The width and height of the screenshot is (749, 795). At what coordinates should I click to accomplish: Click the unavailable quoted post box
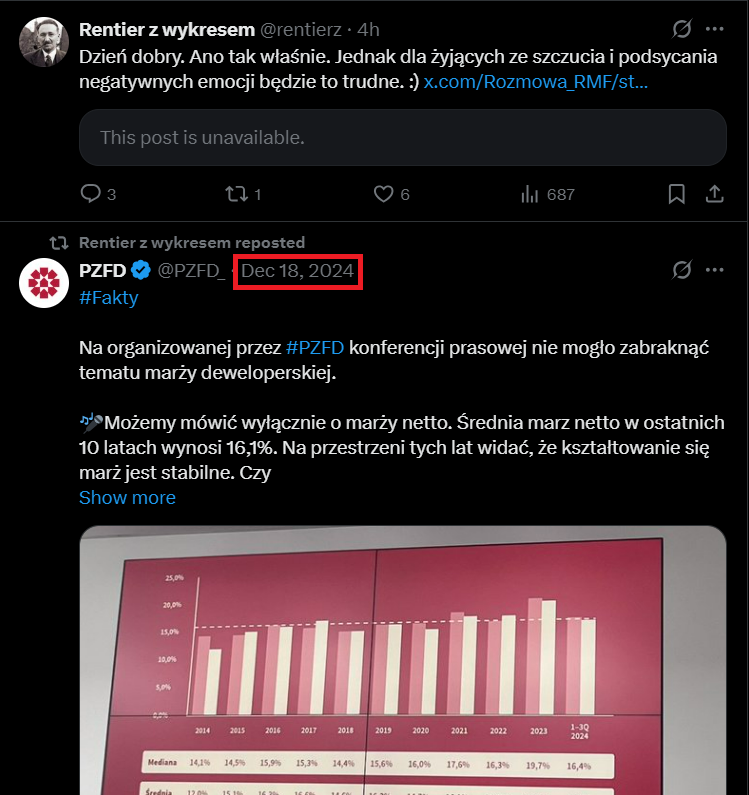(x=402, y=137)
